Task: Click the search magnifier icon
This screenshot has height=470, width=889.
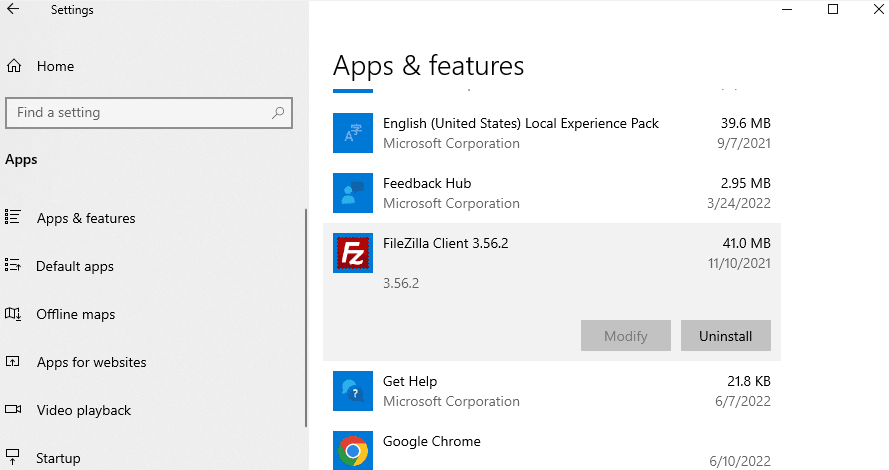Action: [x=279, y=113]
